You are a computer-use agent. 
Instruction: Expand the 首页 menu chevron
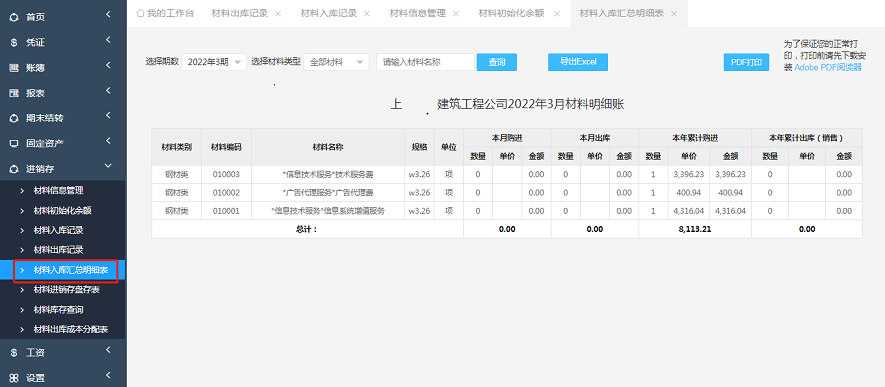108,15
